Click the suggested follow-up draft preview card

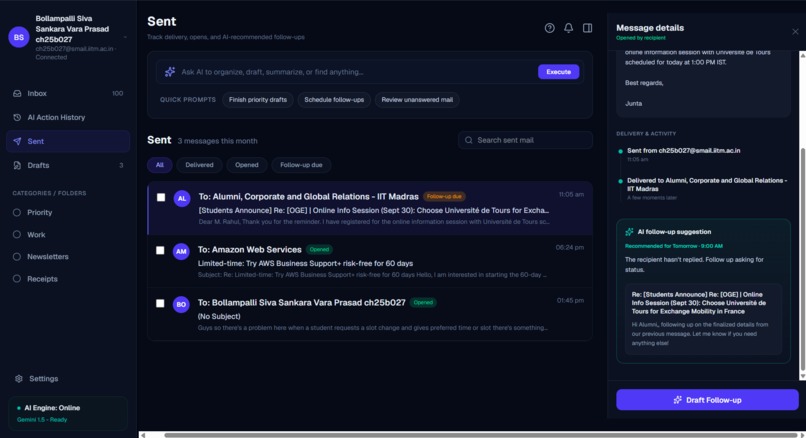click(x=703, y=319)
